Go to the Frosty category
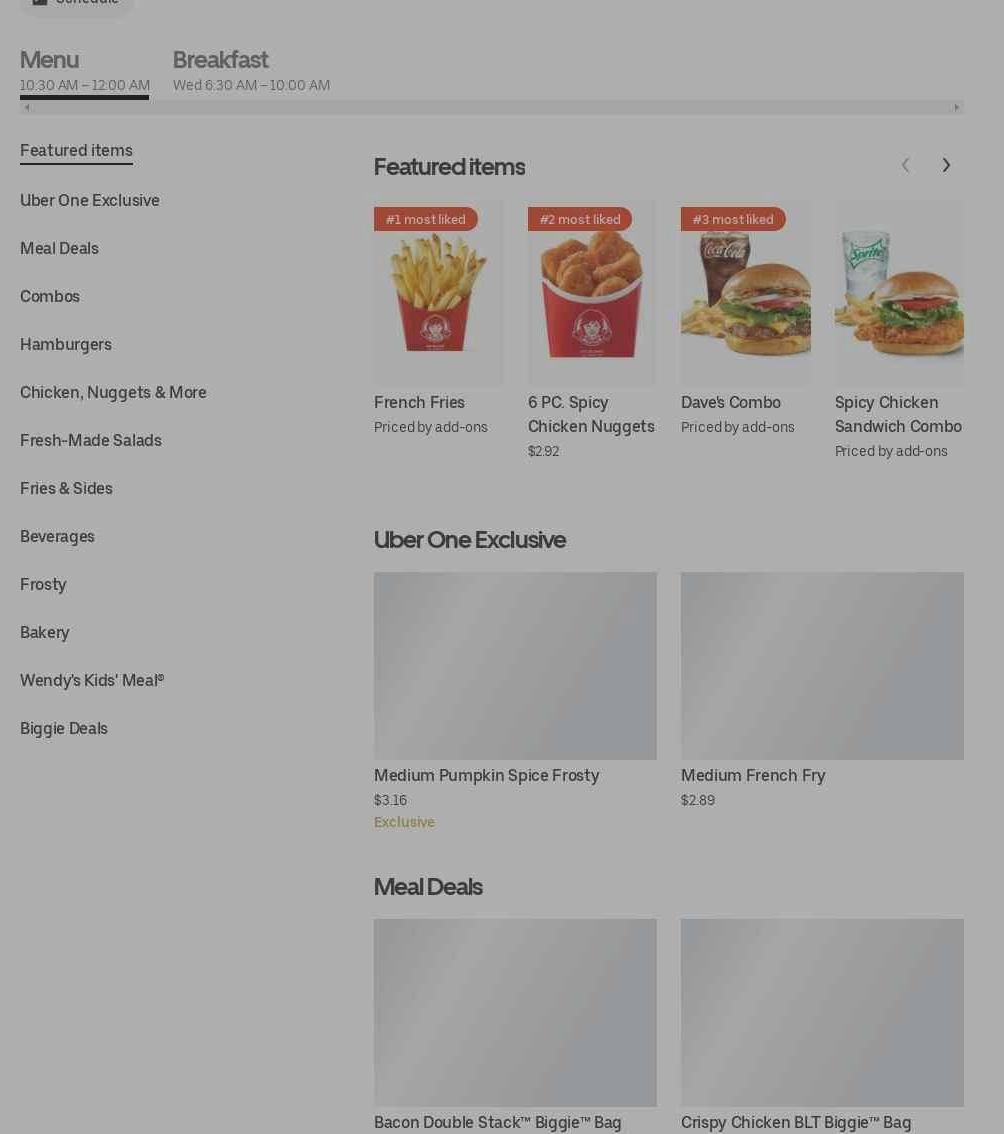The width and height of the screenshot is (1004, 1134). [43, 584]
